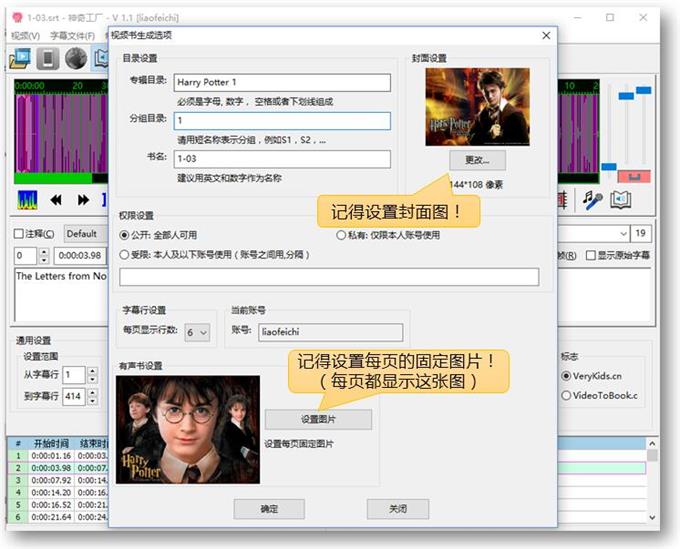
Task: Click the 更改... cover button
Action: [x=477, y=160]
